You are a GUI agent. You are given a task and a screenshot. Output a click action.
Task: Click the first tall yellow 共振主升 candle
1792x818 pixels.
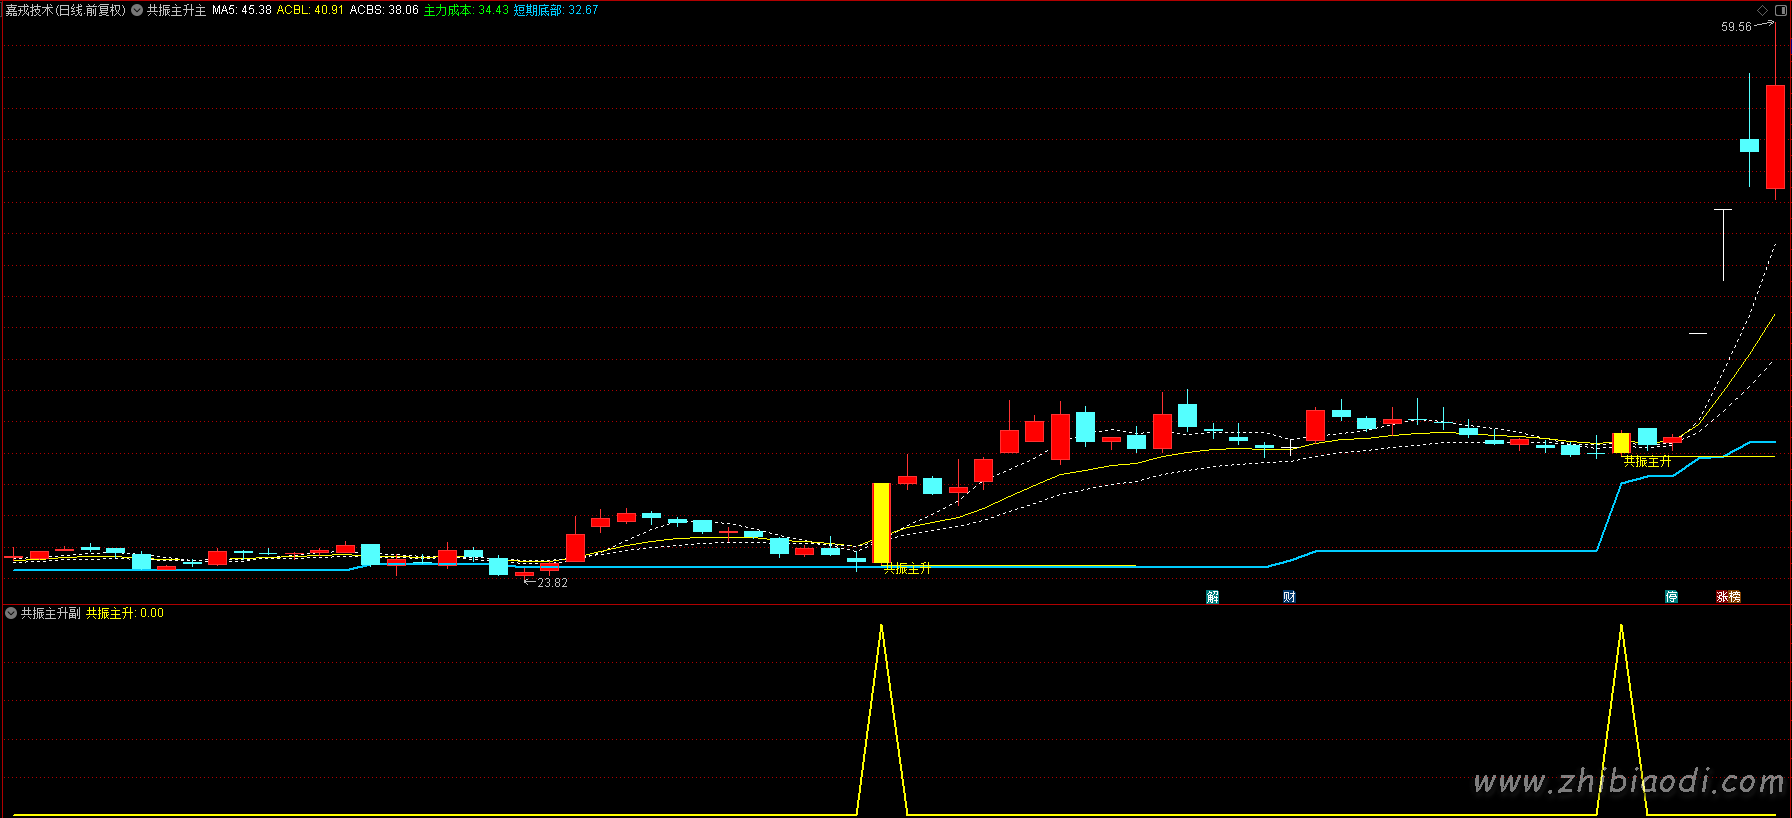881,523
